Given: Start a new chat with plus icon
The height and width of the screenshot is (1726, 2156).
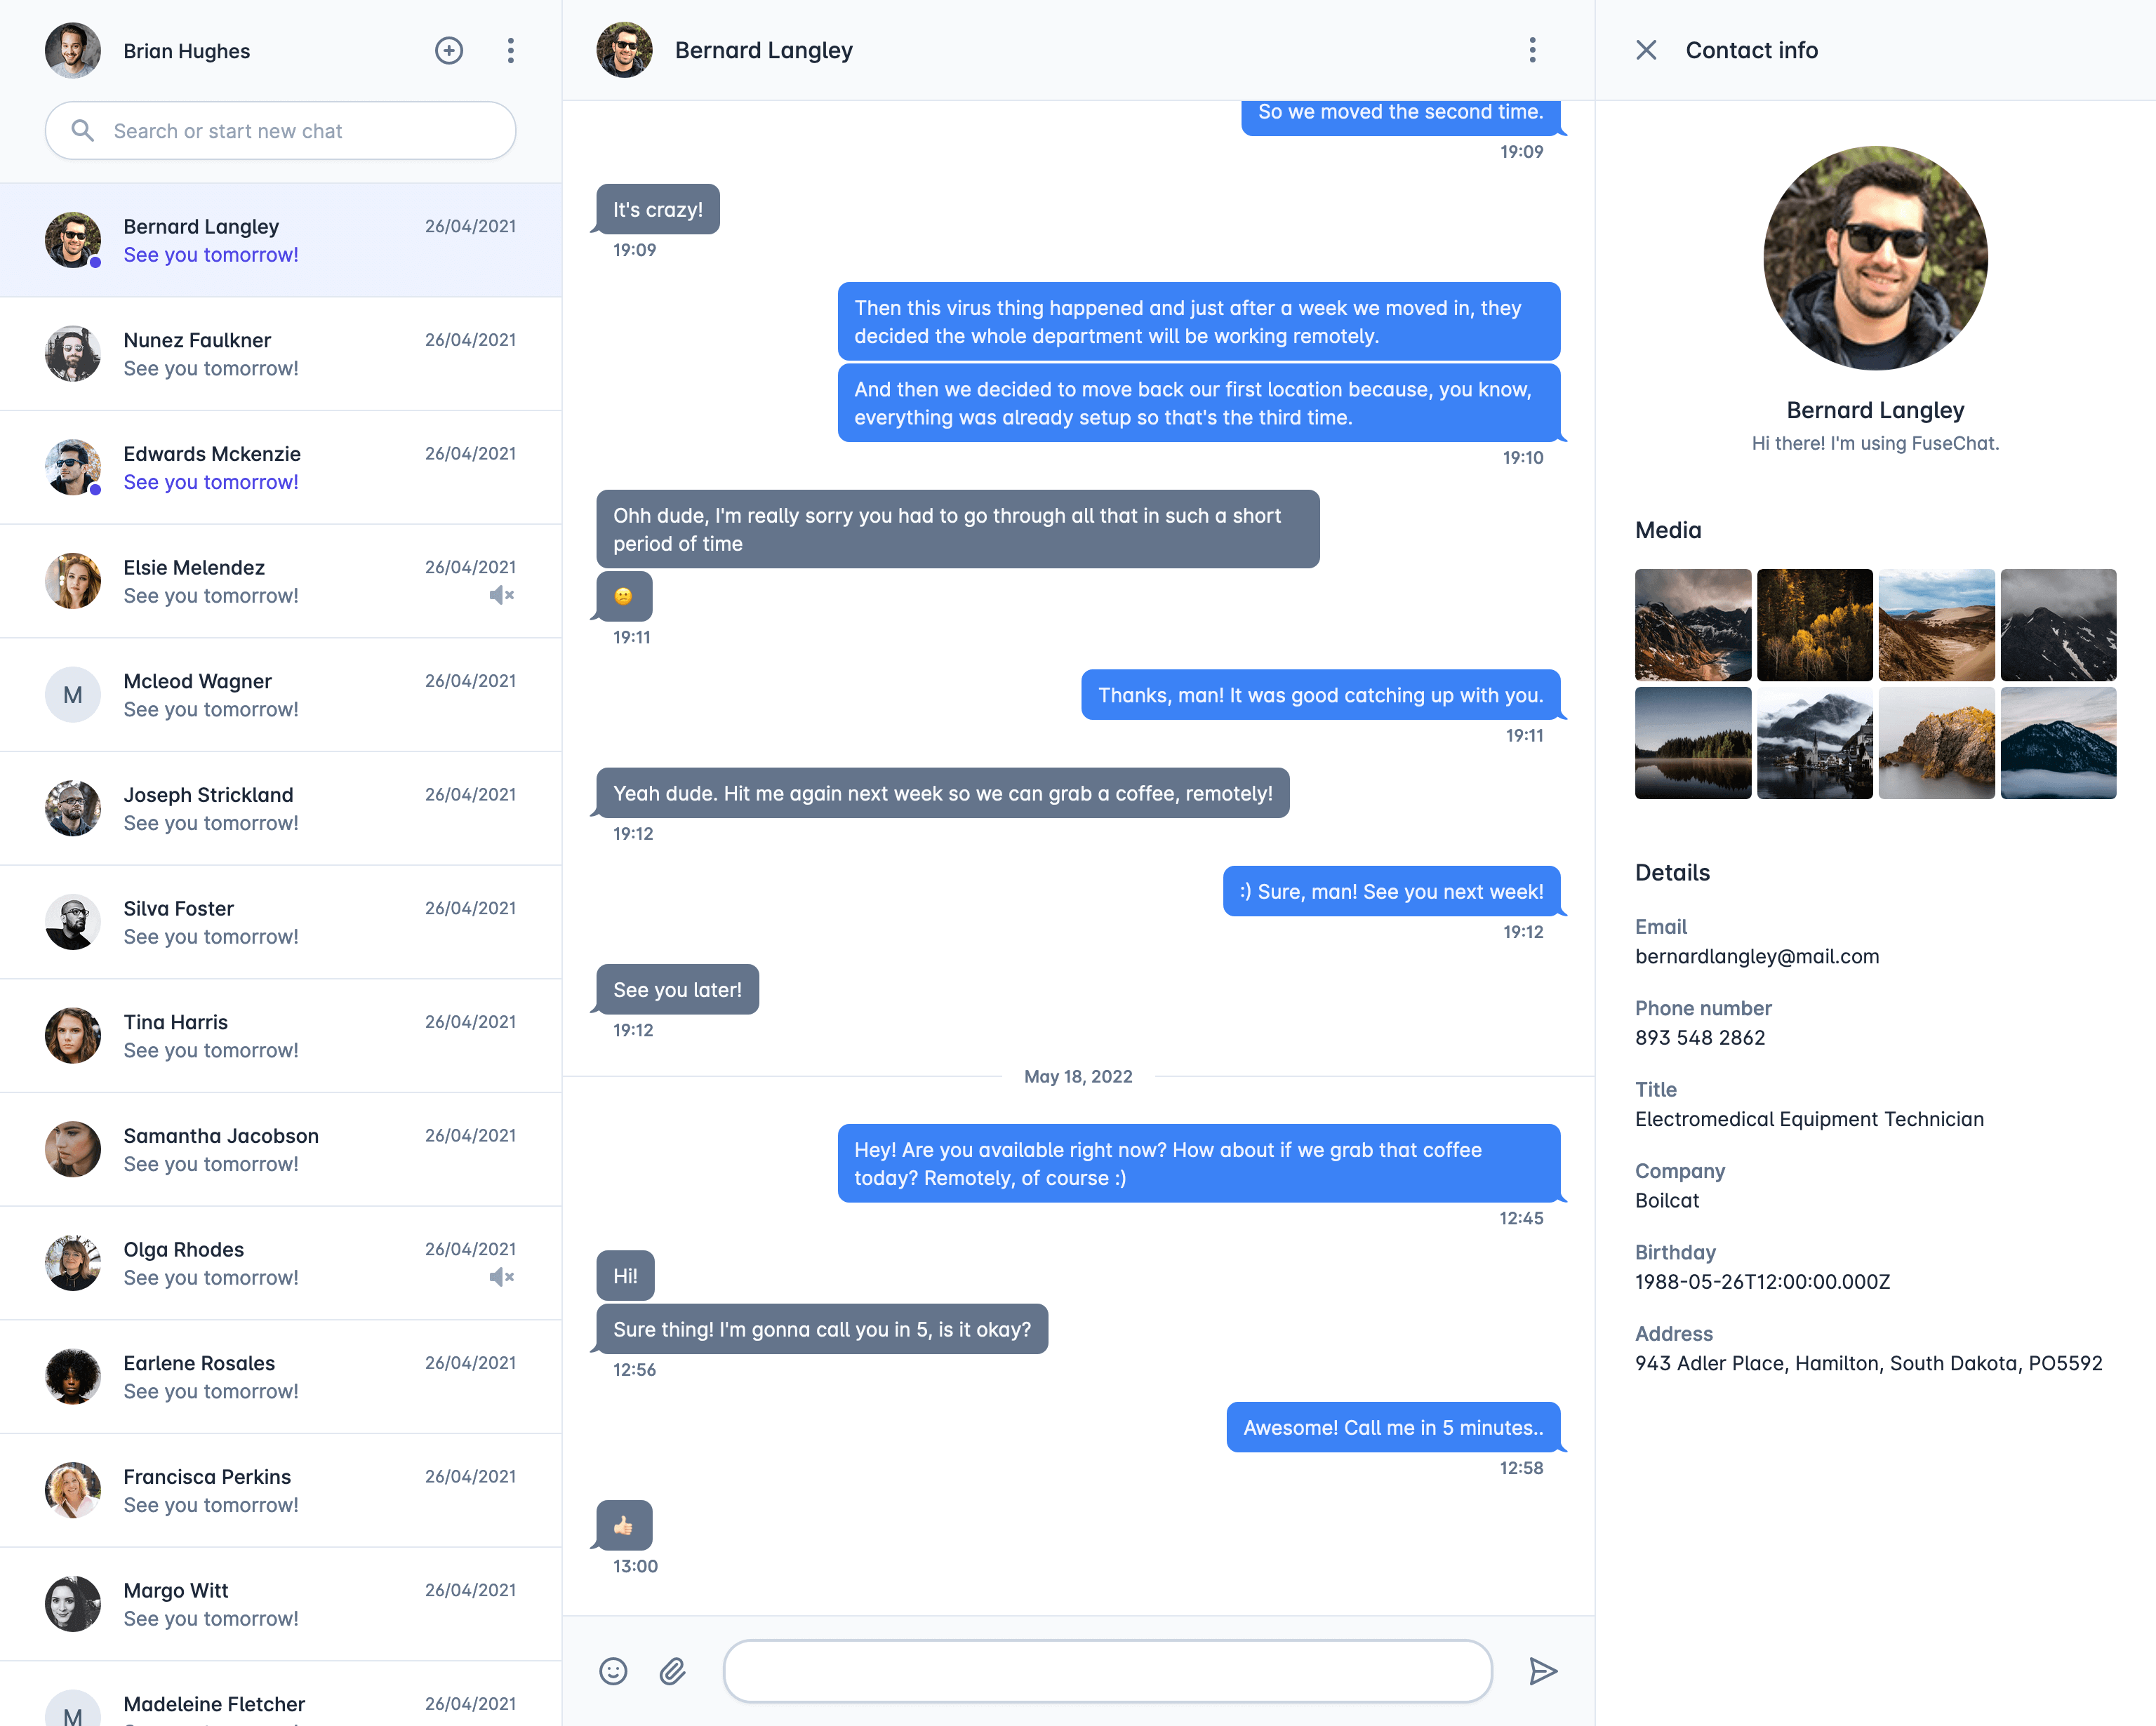Looking at the screenshot, I should 449,50.
